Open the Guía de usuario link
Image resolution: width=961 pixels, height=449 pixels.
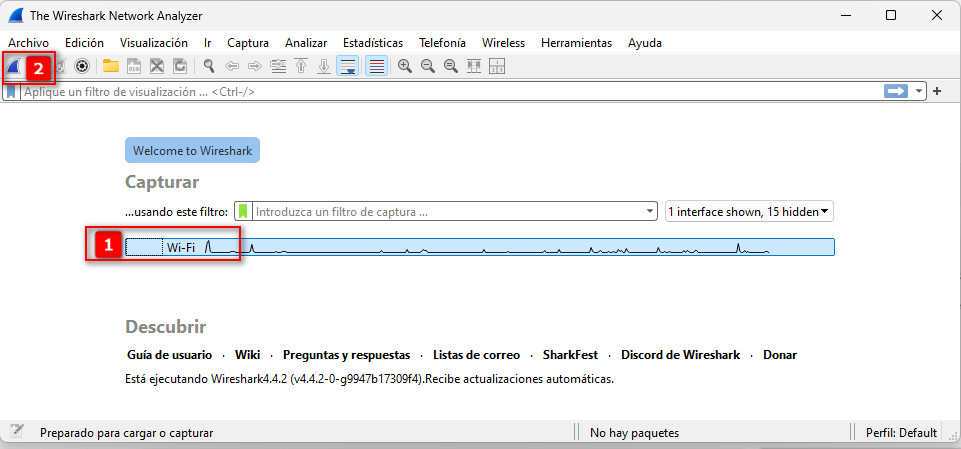pyautogui.click(x=169, y=355)
